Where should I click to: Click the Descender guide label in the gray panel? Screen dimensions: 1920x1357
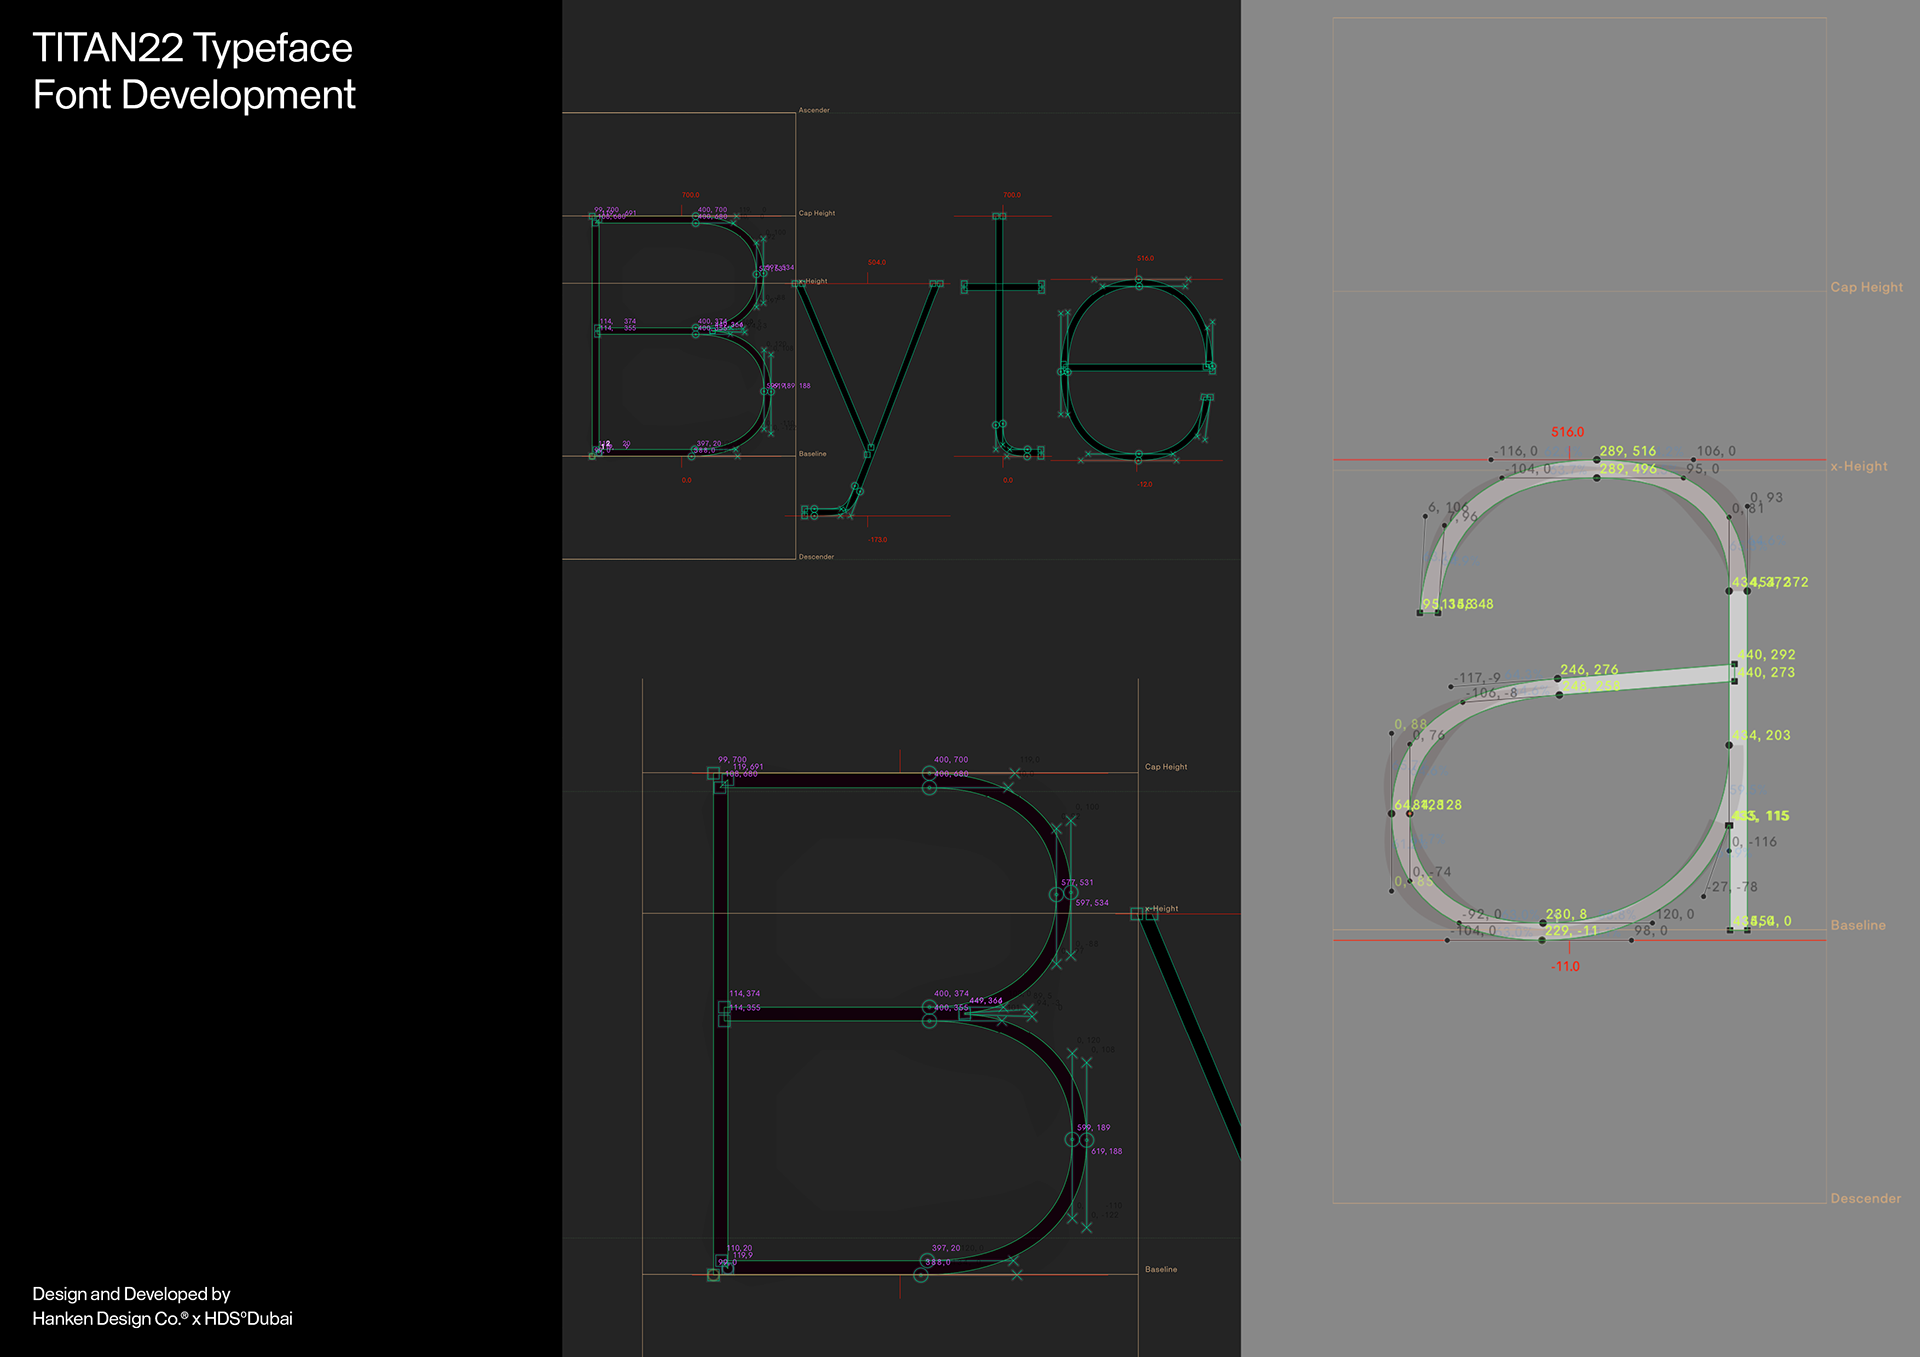click(1865, 1198)
